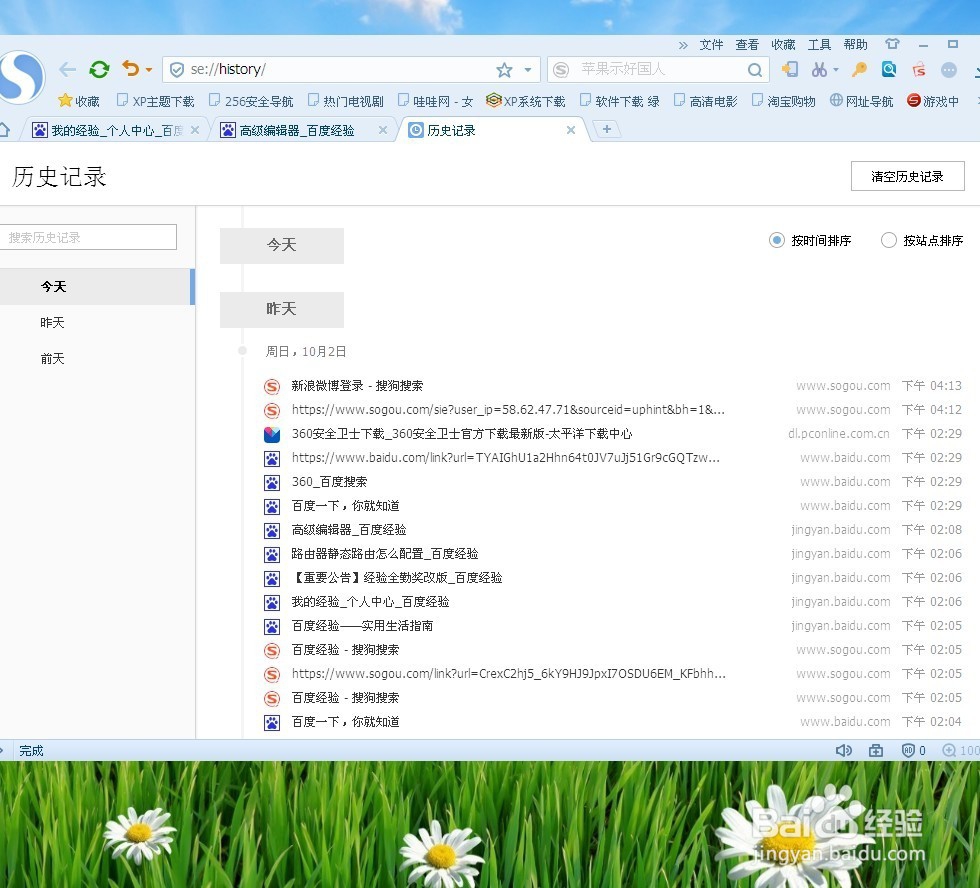The image size is (980, 888).
Task: Open the dropdown next to undo icon
Action: (149, 69)
